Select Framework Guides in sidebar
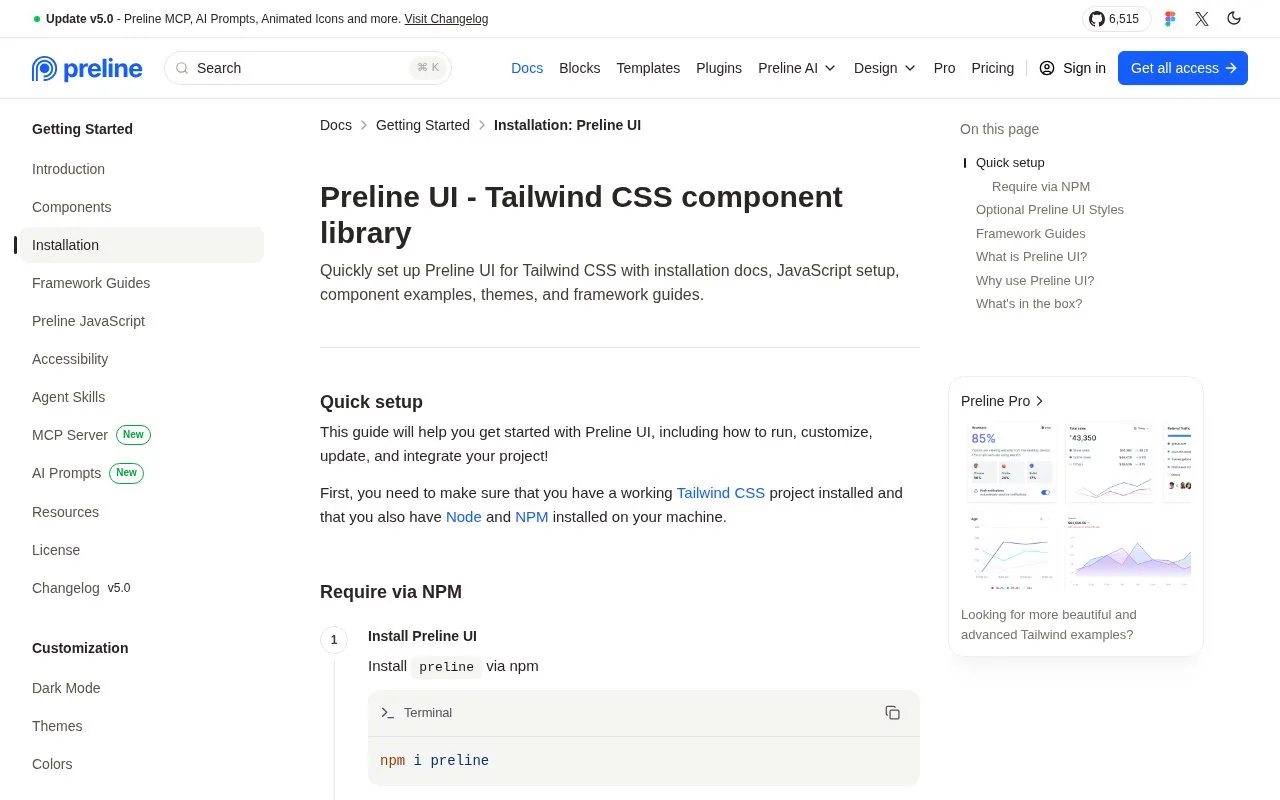Image resolution: width=1280 pixels, height=800 pixels. 142,283
